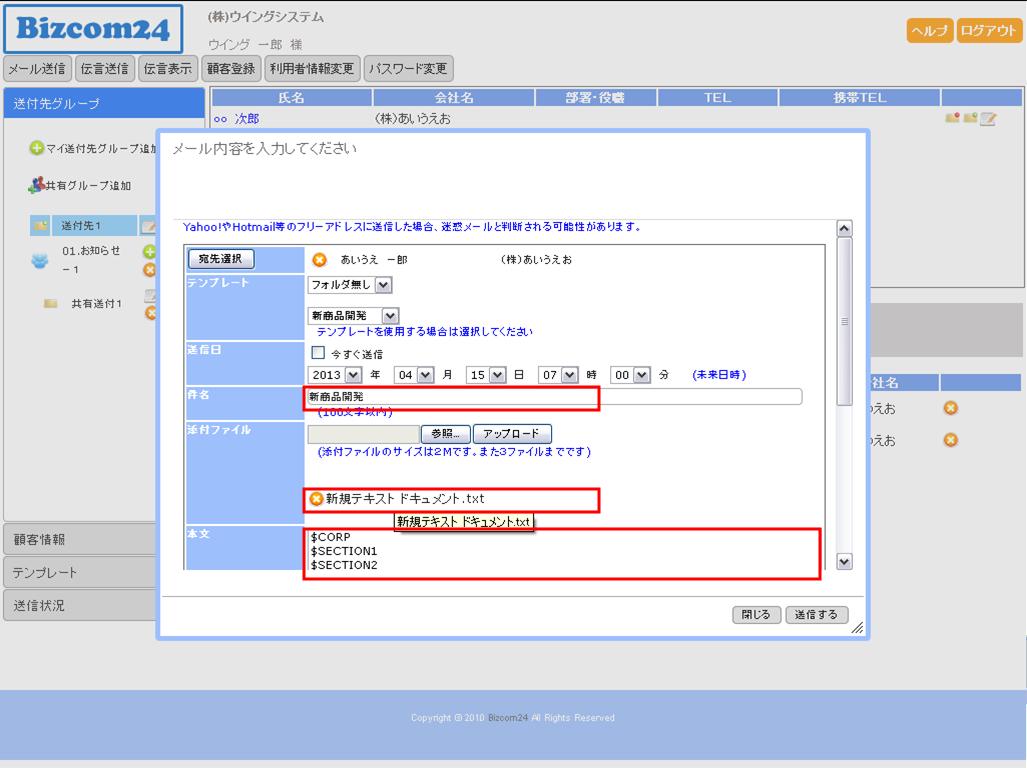
Task: Switch to the 顧客登録 menu tab
Action: tap(232, 69)
